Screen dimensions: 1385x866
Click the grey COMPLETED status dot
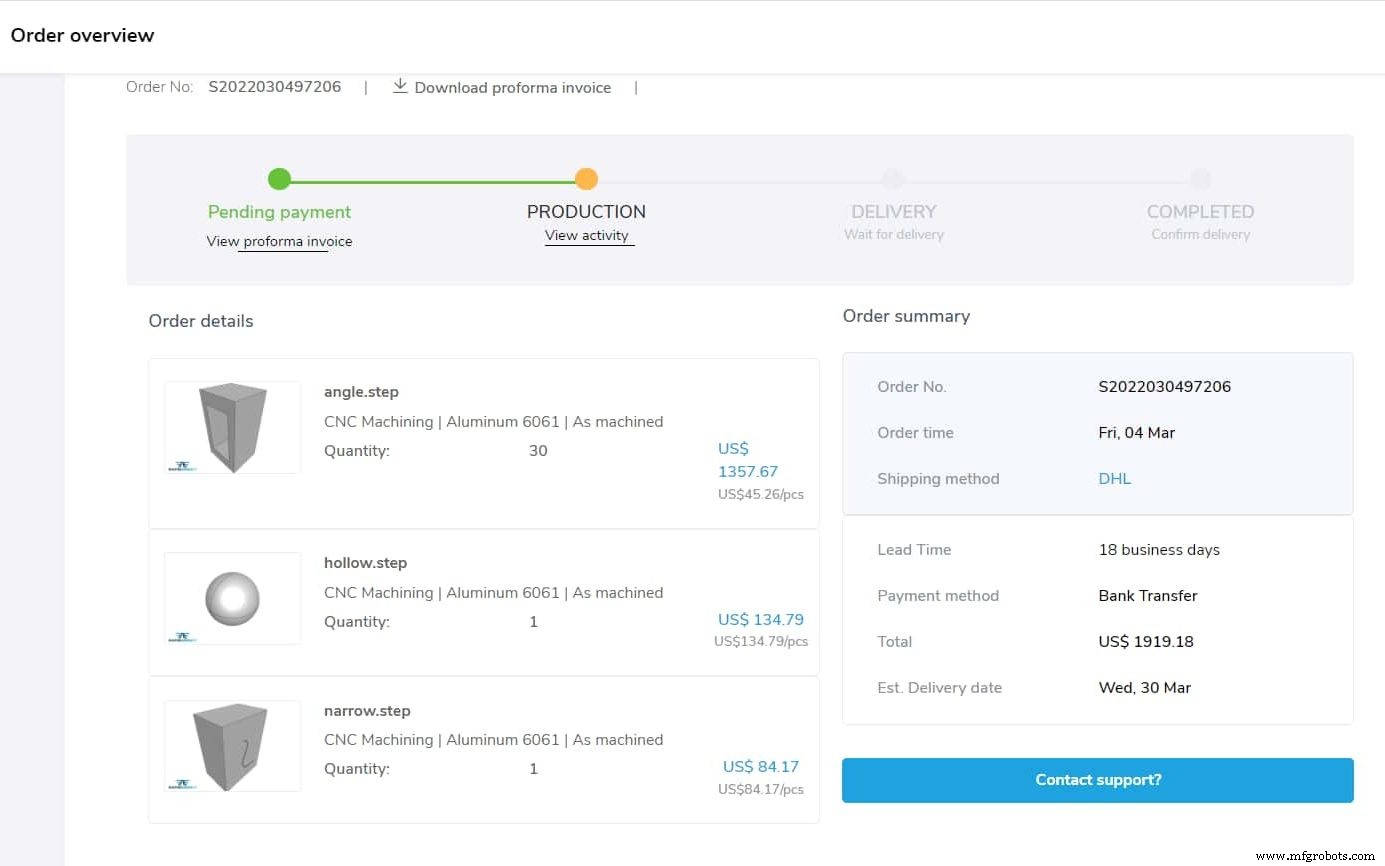point(1200,179)
